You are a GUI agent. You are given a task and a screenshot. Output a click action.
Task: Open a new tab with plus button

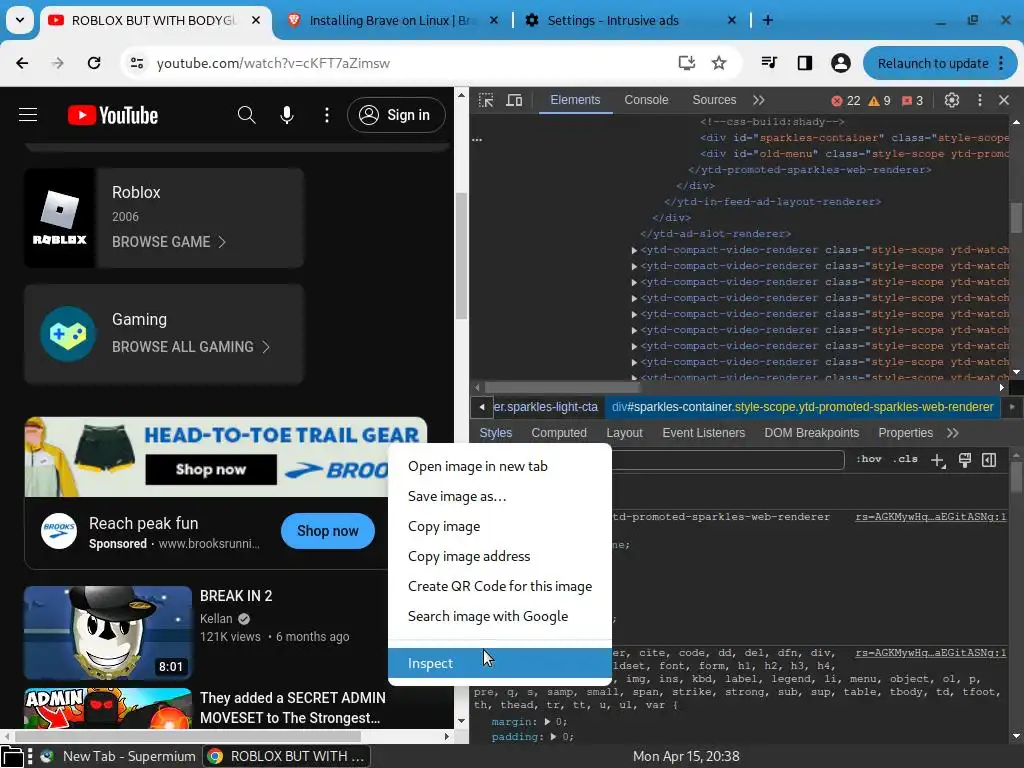click(x=768, y=20)
